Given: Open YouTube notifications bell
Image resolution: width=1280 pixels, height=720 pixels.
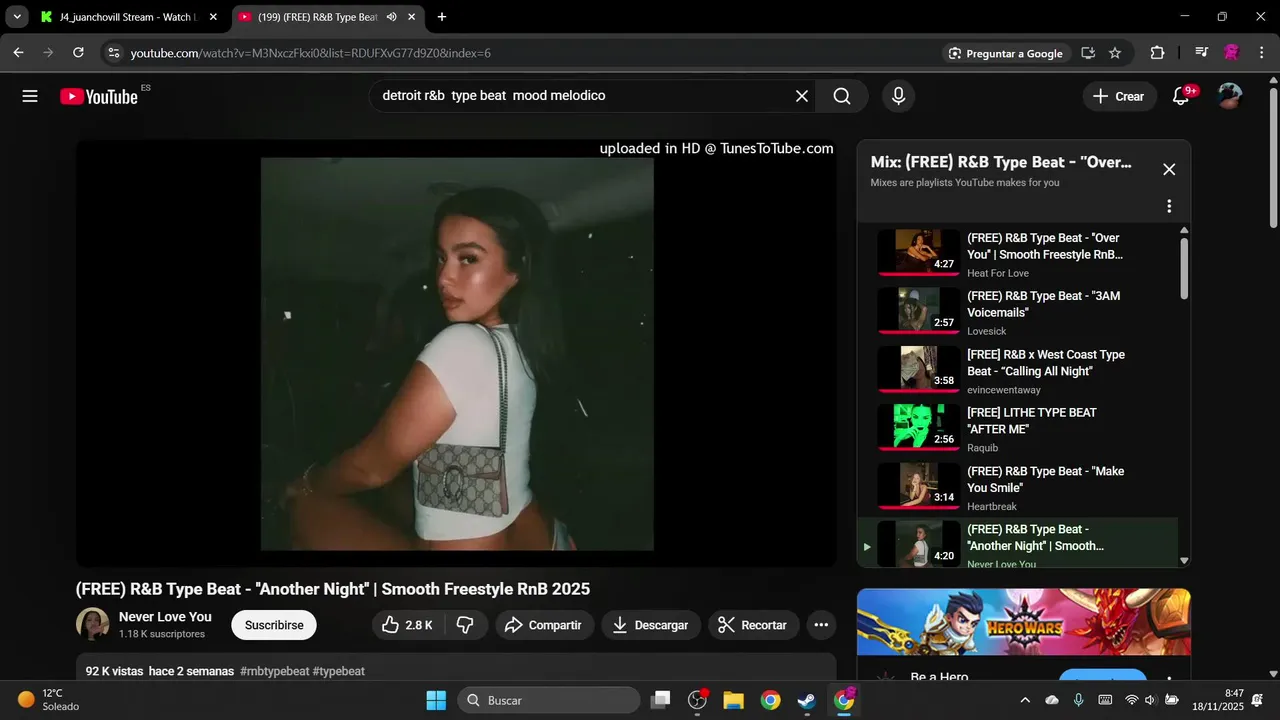Looking at the screenshot, I should point(1181,96).
